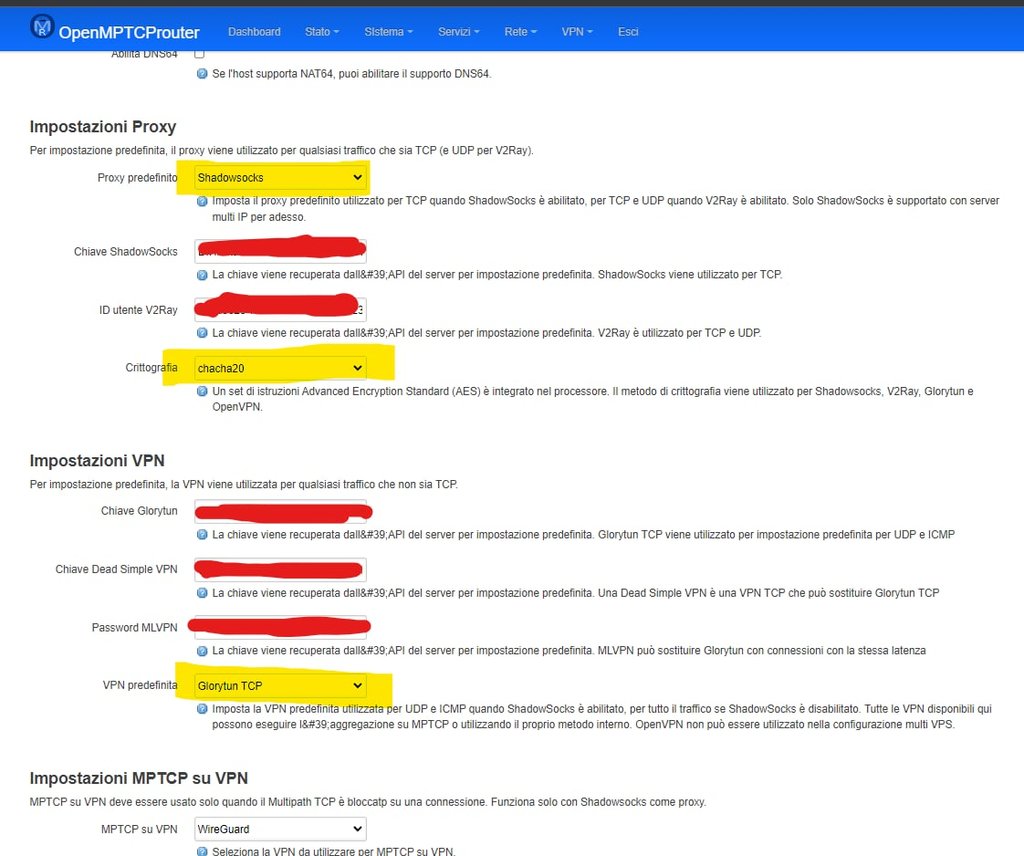Screen dimensions: 1024x856
Task: Click the "Un set di istruzioni Advanced Encryption Standard" description
Action: click(x=593, y=399)
